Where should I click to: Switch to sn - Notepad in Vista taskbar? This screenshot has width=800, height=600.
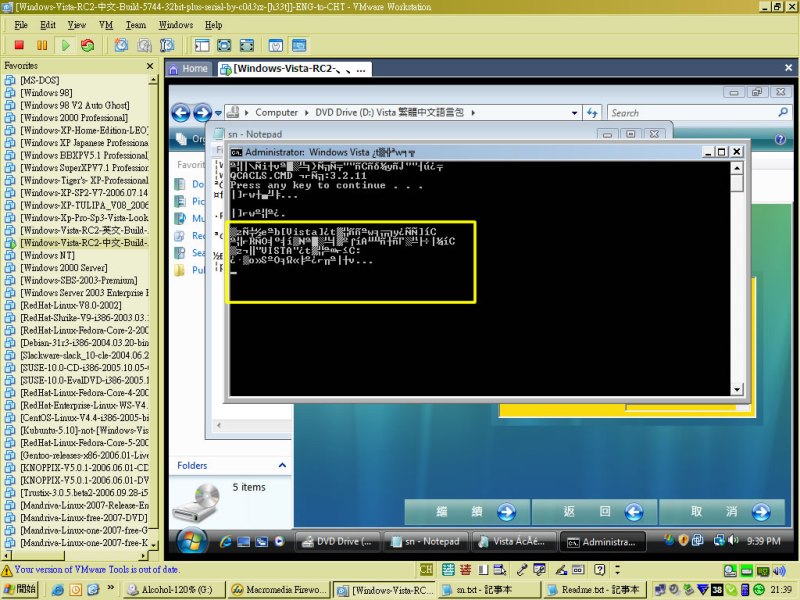tap(426, 542)
